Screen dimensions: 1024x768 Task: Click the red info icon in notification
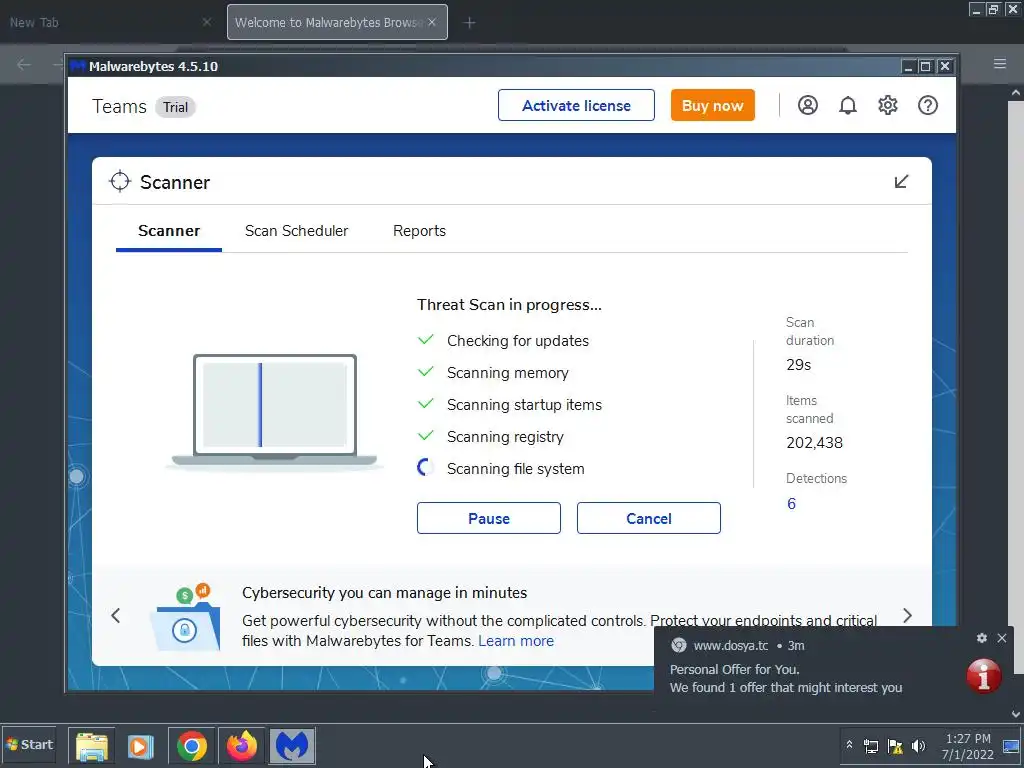pos(984,675)
